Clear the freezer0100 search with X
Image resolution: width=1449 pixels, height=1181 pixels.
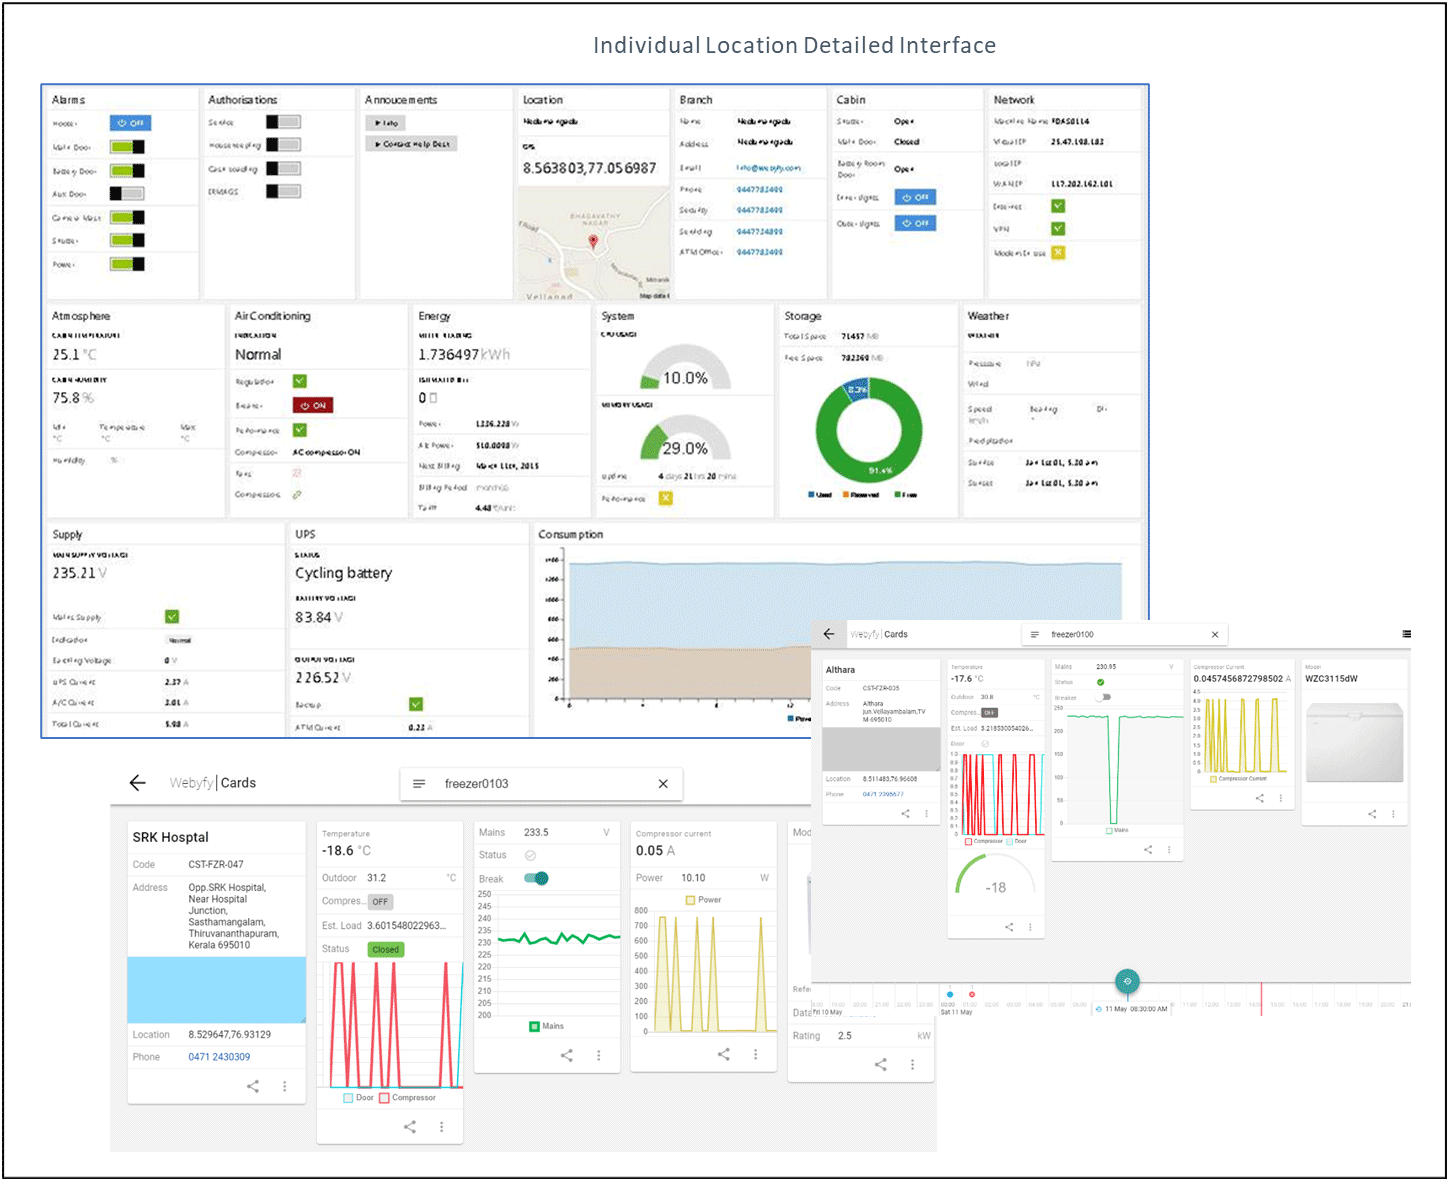coord(1215,634)
